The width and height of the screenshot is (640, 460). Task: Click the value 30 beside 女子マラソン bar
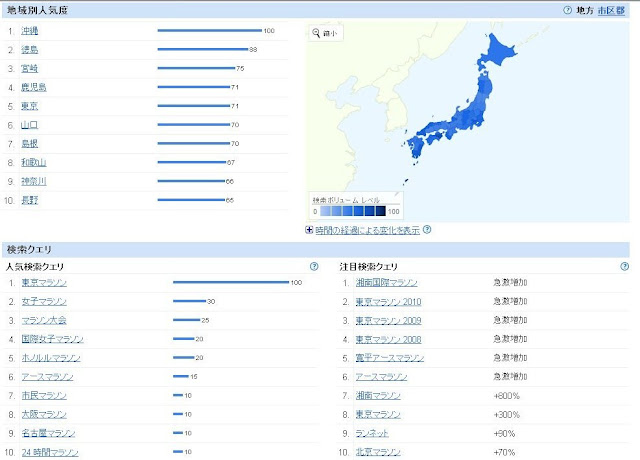click(211, 301)
